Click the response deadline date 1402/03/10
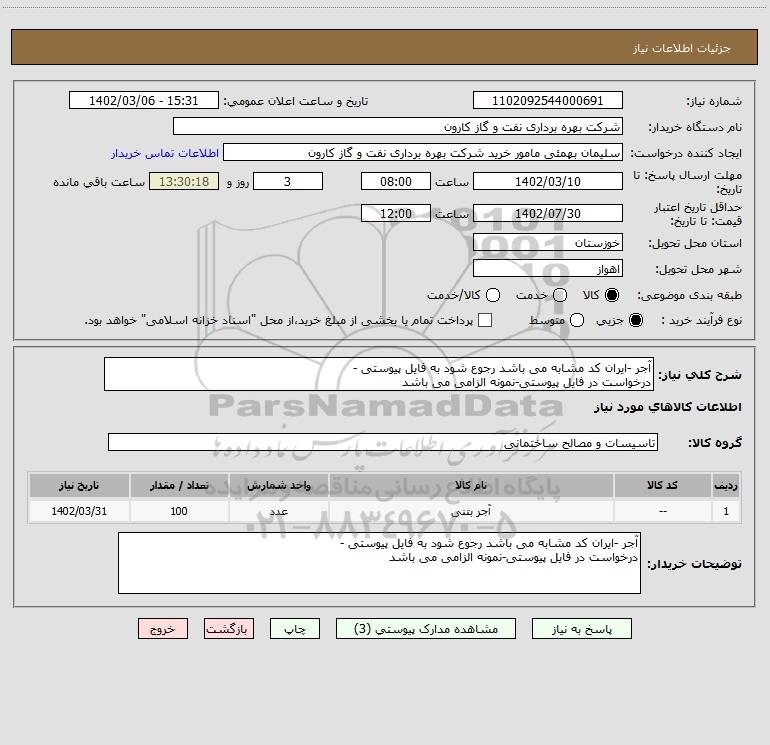The width and height of the screenshot is (770, 745). (548, 182)
